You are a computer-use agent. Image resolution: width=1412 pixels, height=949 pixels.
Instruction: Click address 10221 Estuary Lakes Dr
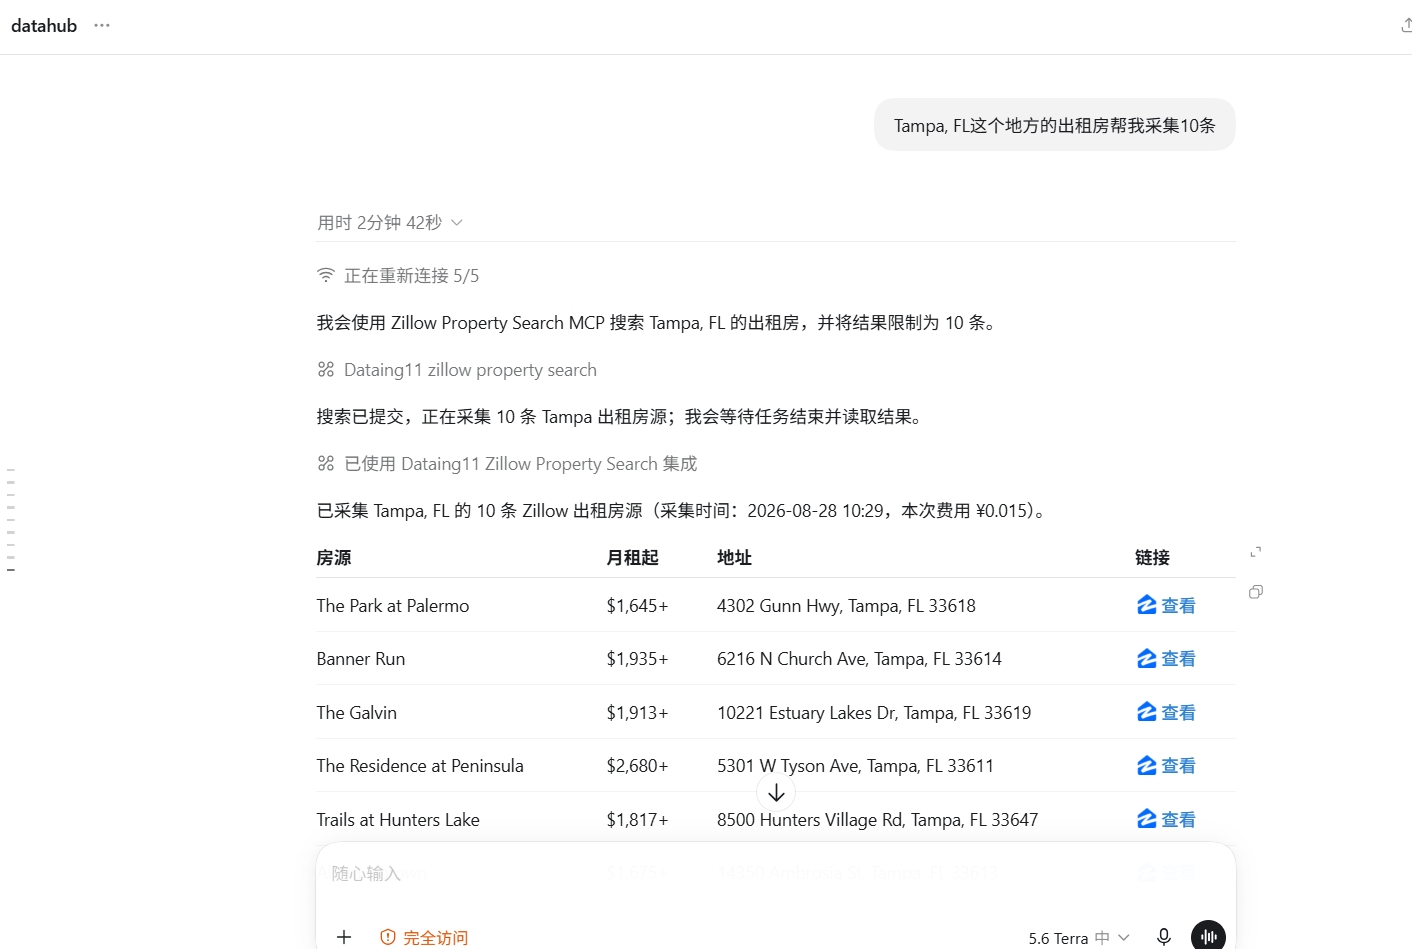click(874, 712)
